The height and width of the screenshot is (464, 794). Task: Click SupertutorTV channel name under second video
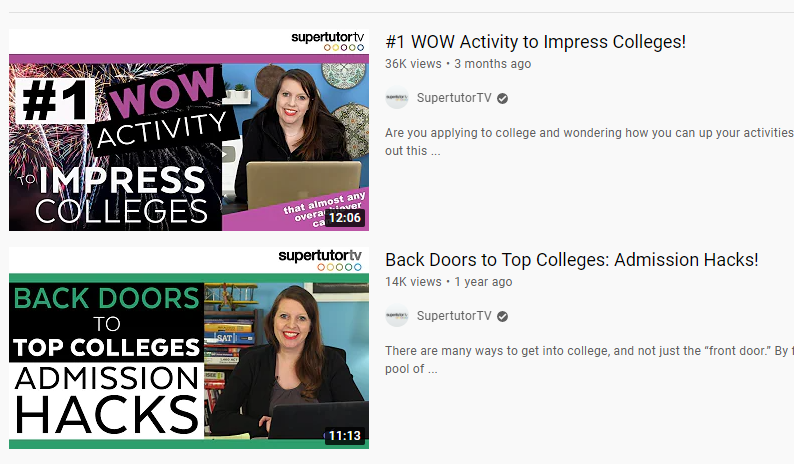click(454, 316)
